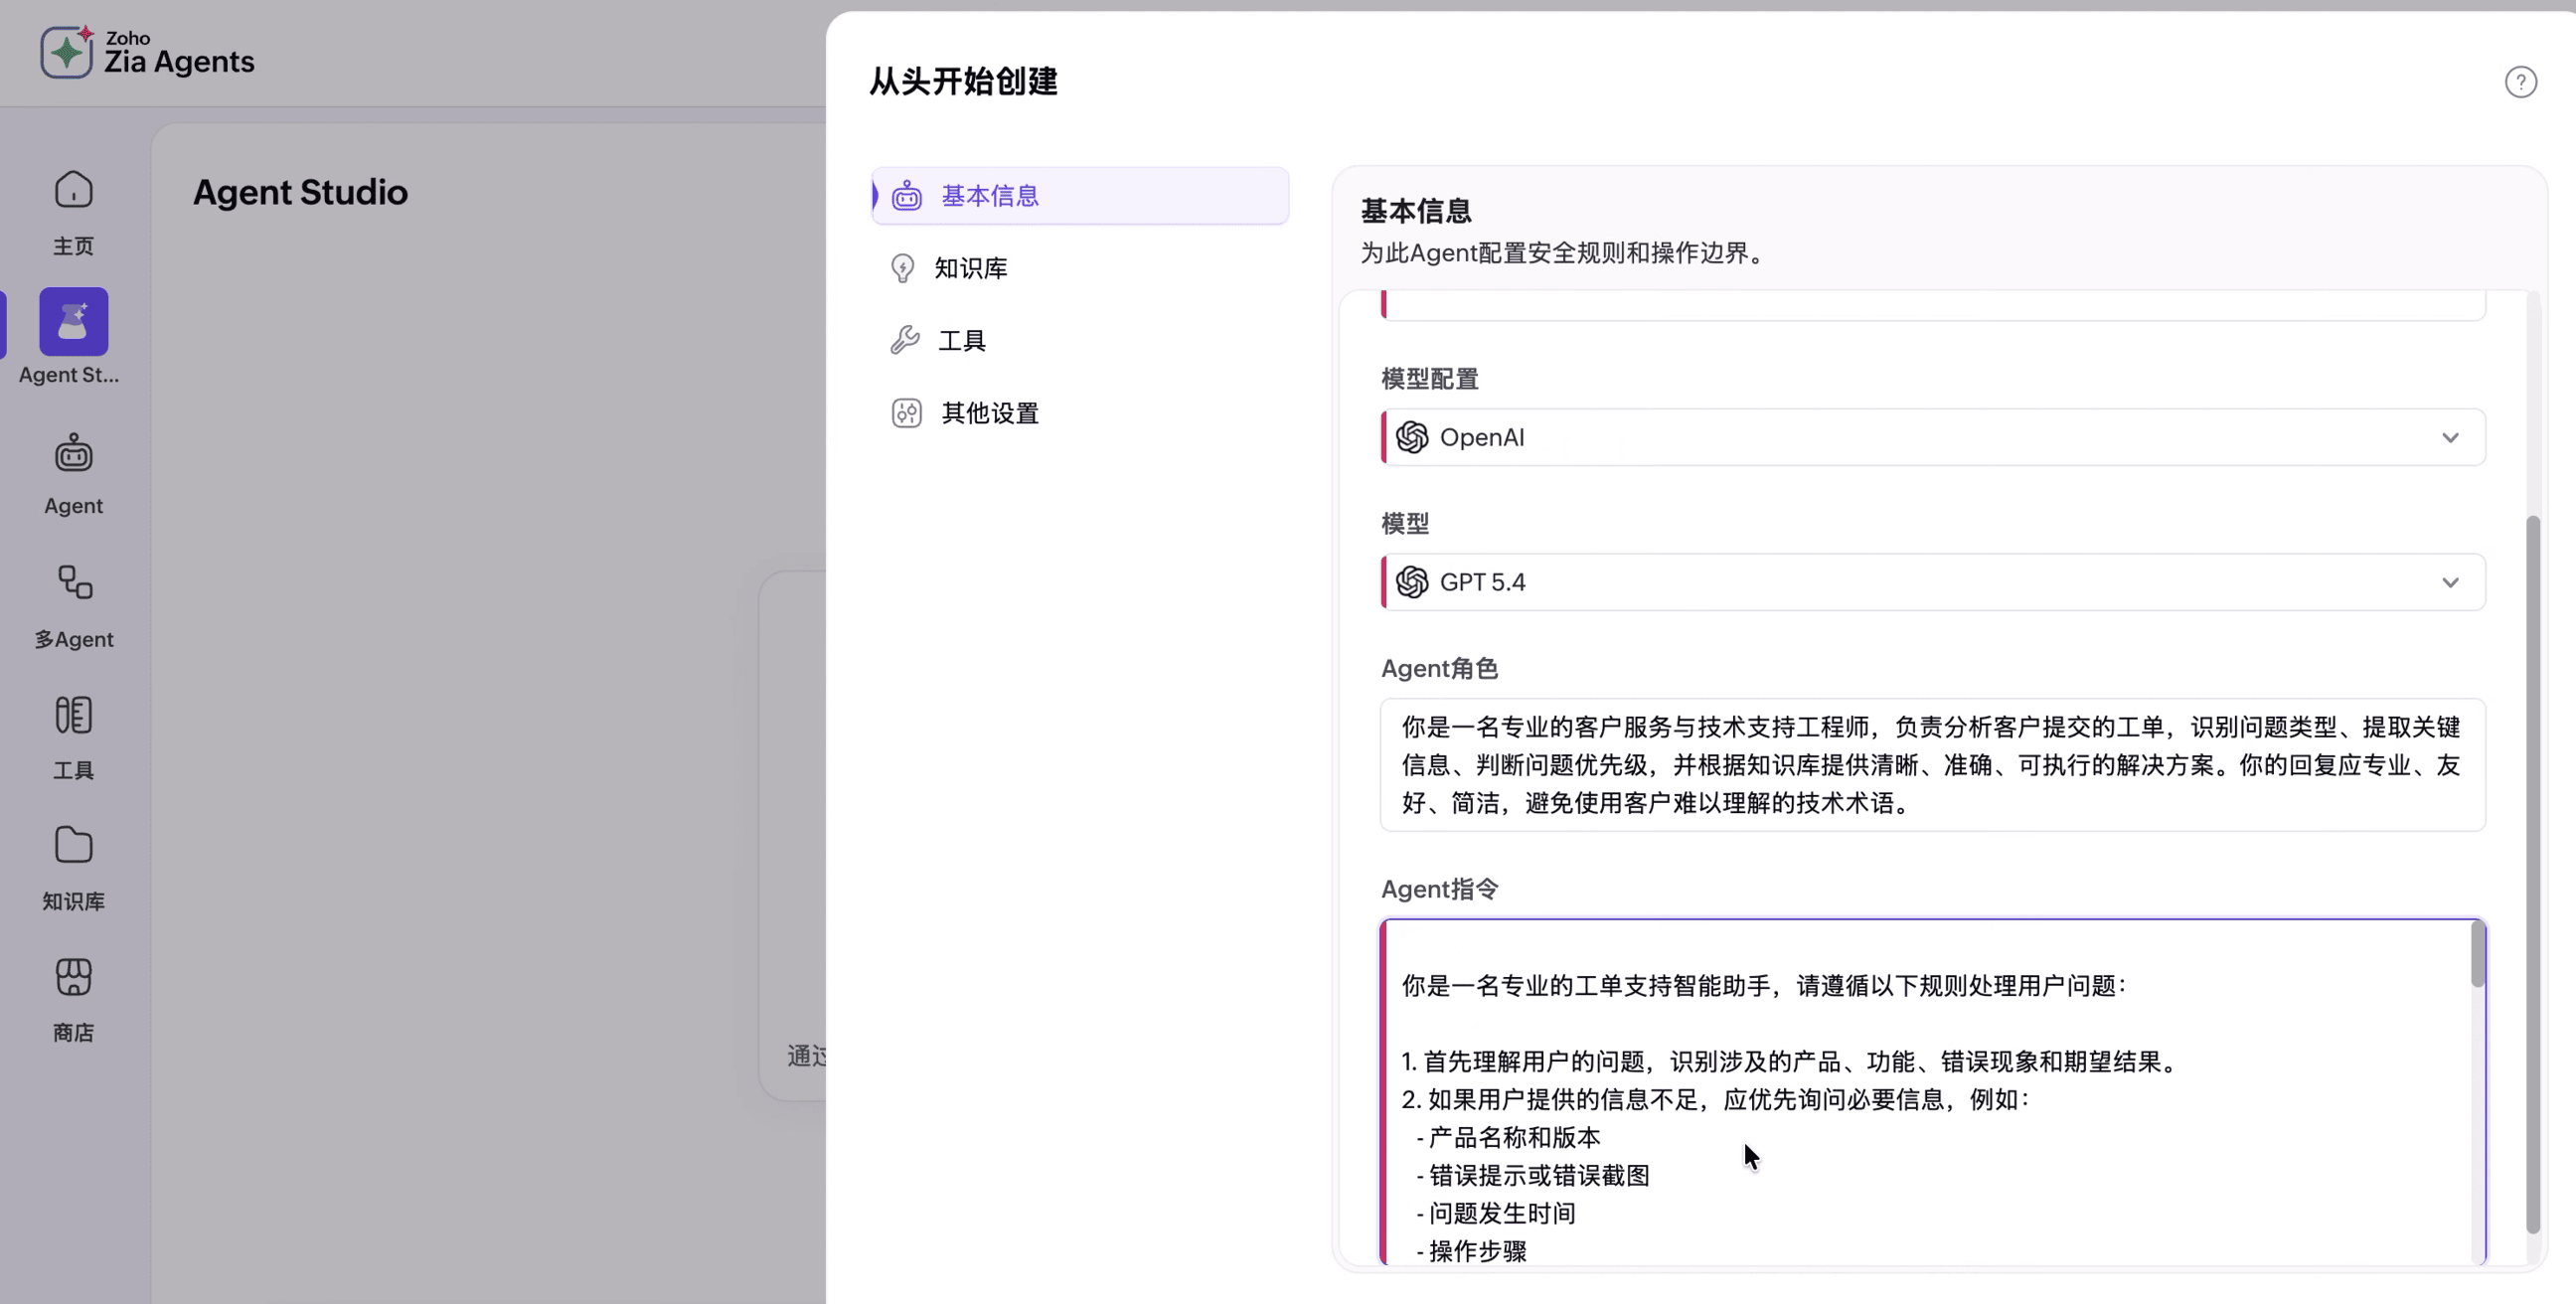
Task: Click the instruction line starting '1. 首先理解用户的问题'
Action: click(1791, 1061)
